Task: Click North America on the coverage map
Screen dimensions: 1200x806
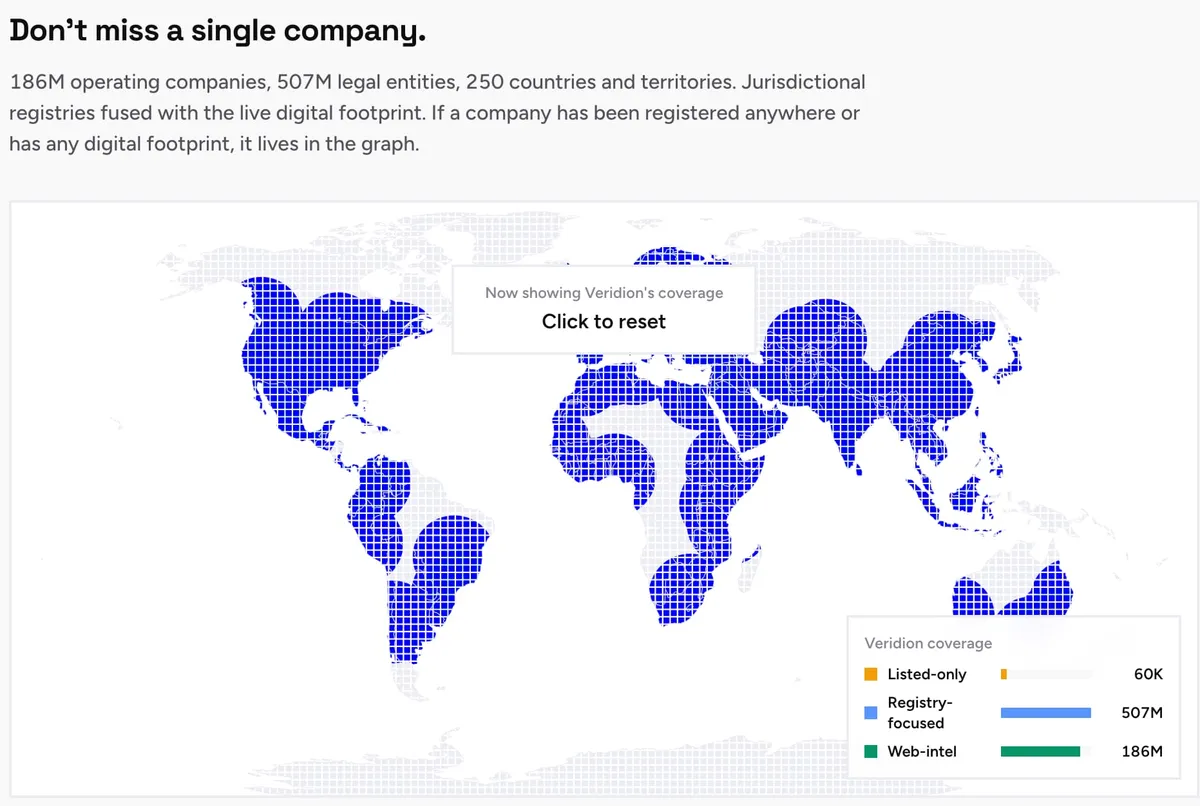Action: 320,350
